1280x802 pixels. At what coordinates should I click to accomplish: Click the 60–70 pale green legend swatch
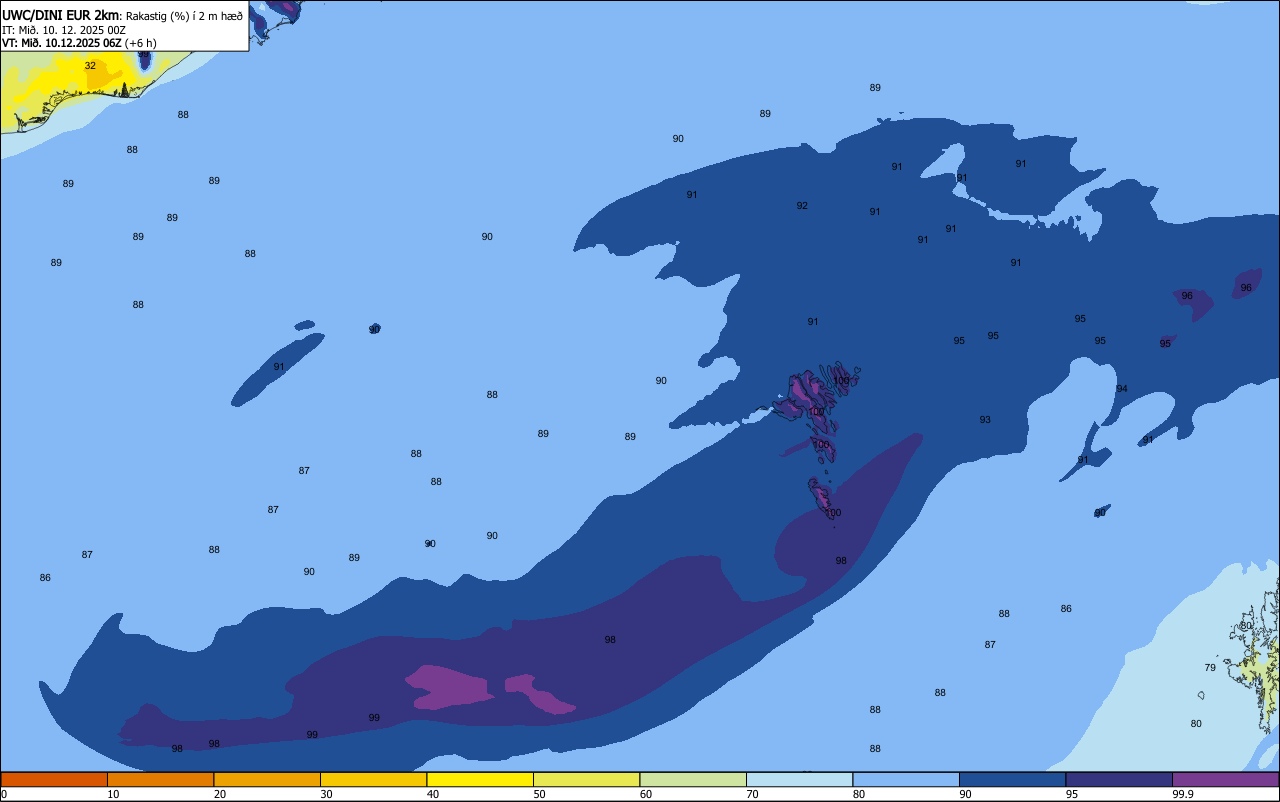[x=693, y=779]
